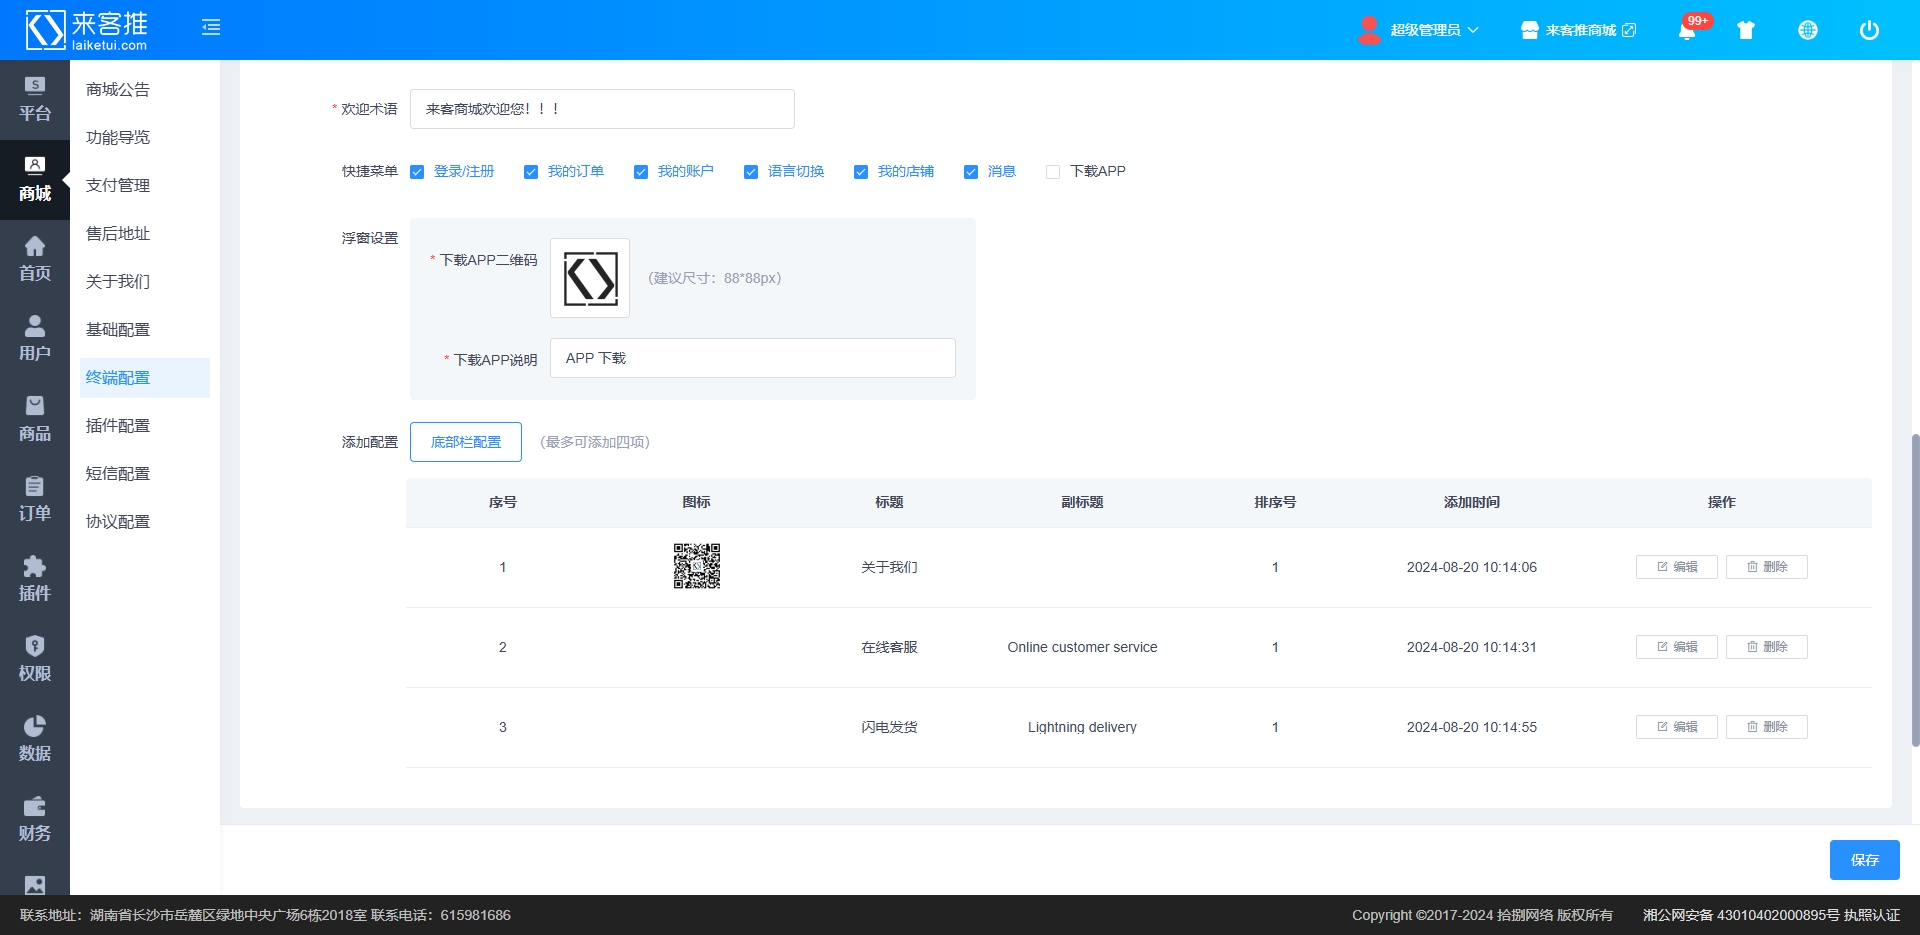The image size is (1920, 935).
Task: Toggle the 语言切换 checkbox
Action: (x=751, y=172)
